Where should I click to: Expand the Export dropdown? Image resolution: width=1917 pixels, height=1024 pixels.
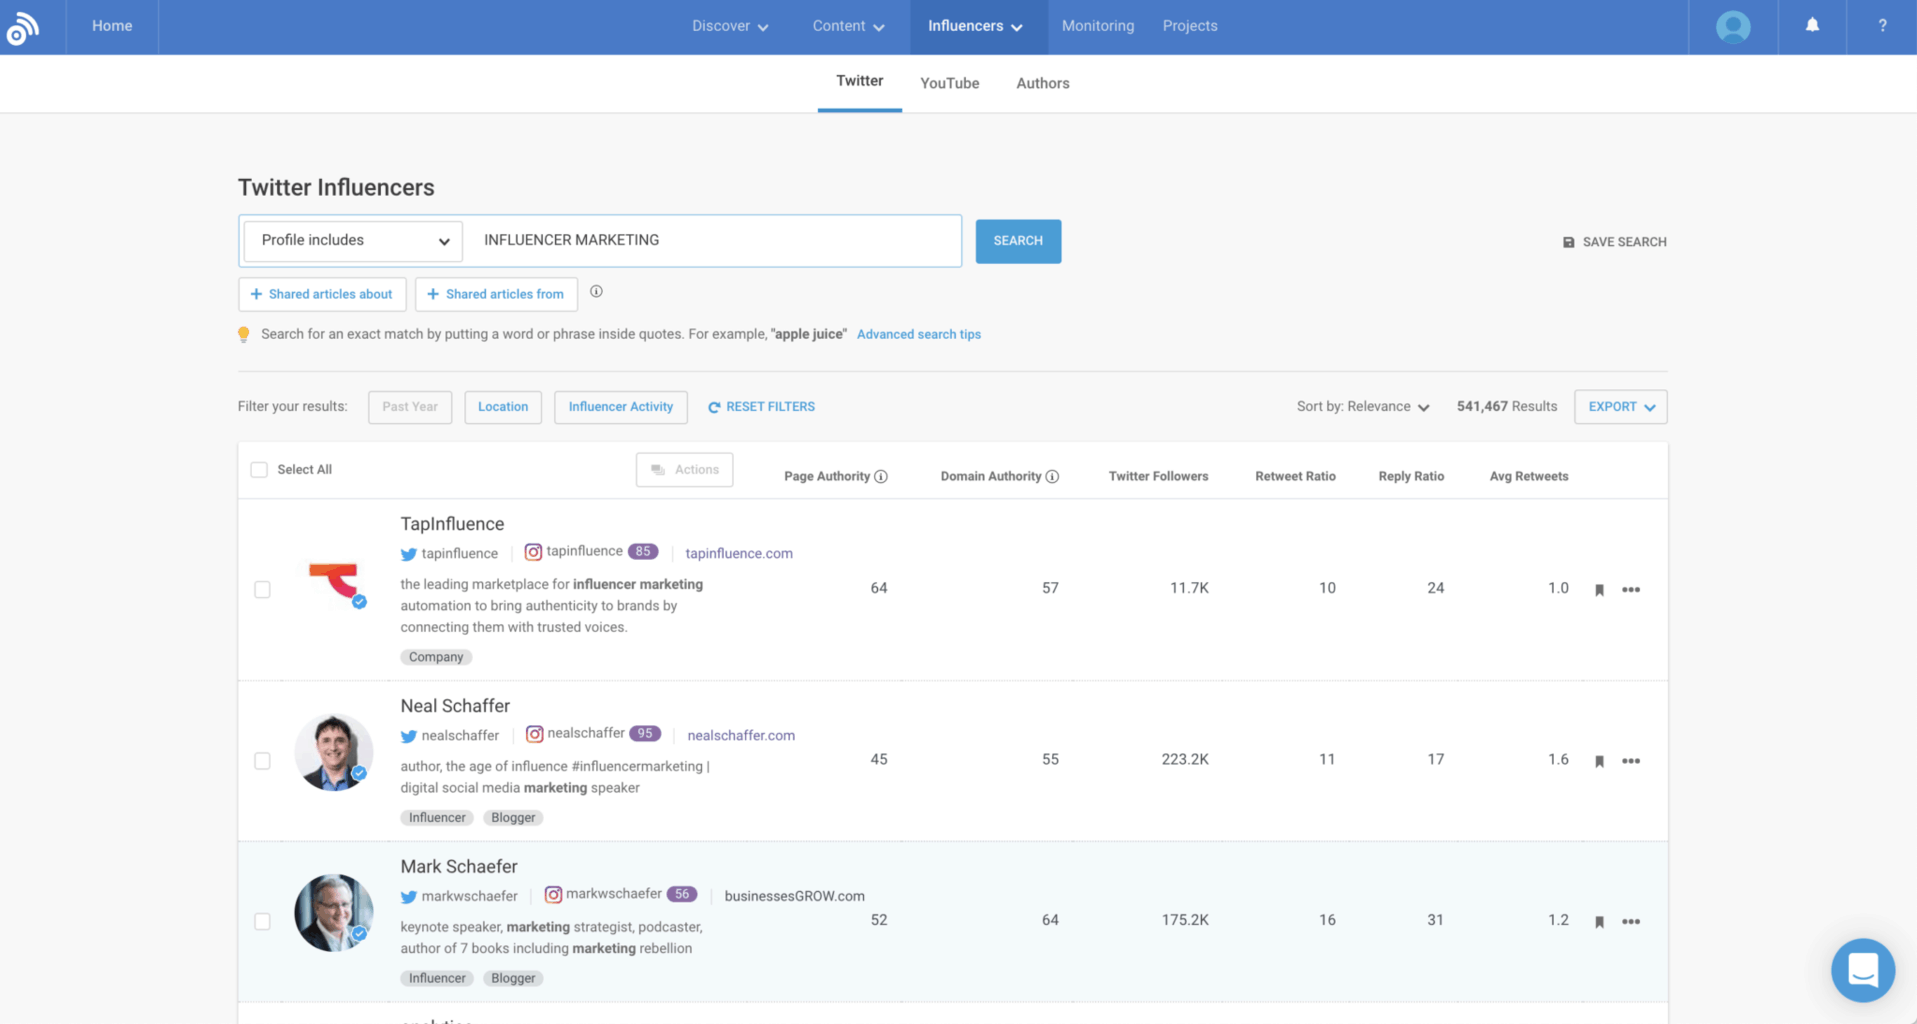point(1620,407)
